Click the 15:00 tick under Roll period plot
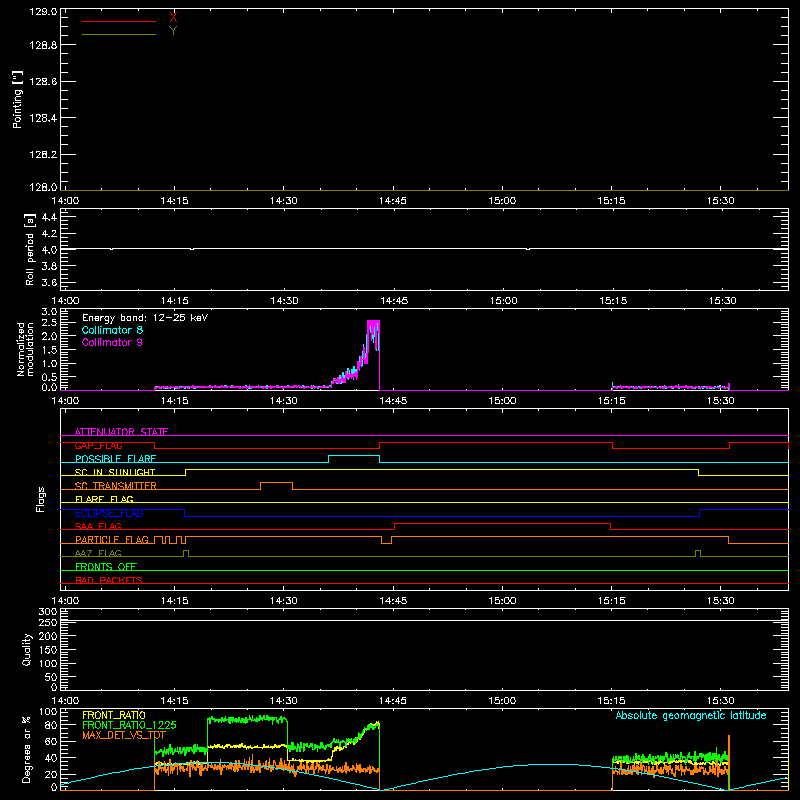 click(x=503, y=301)
